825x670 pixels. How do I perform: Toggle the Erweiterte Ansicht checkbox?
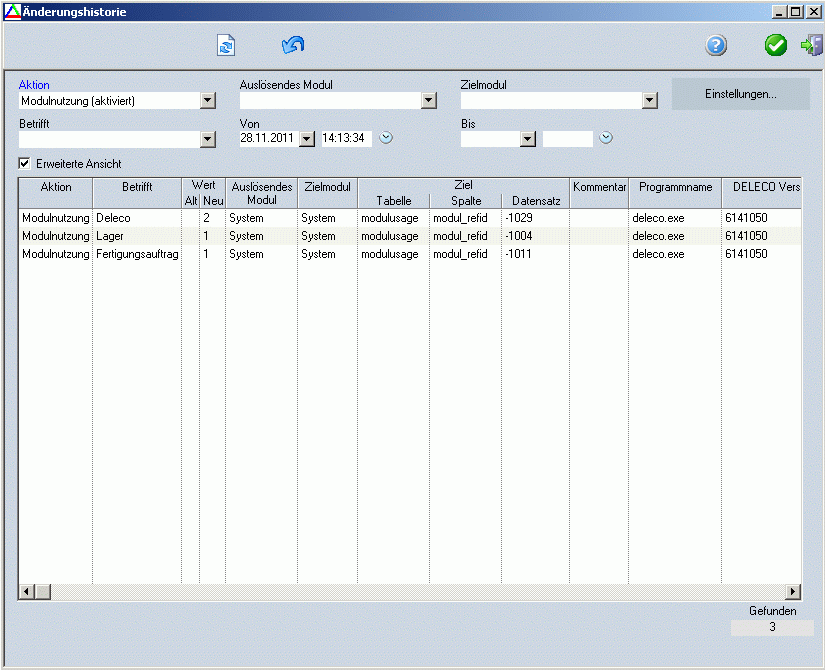(x=25, y=163)
